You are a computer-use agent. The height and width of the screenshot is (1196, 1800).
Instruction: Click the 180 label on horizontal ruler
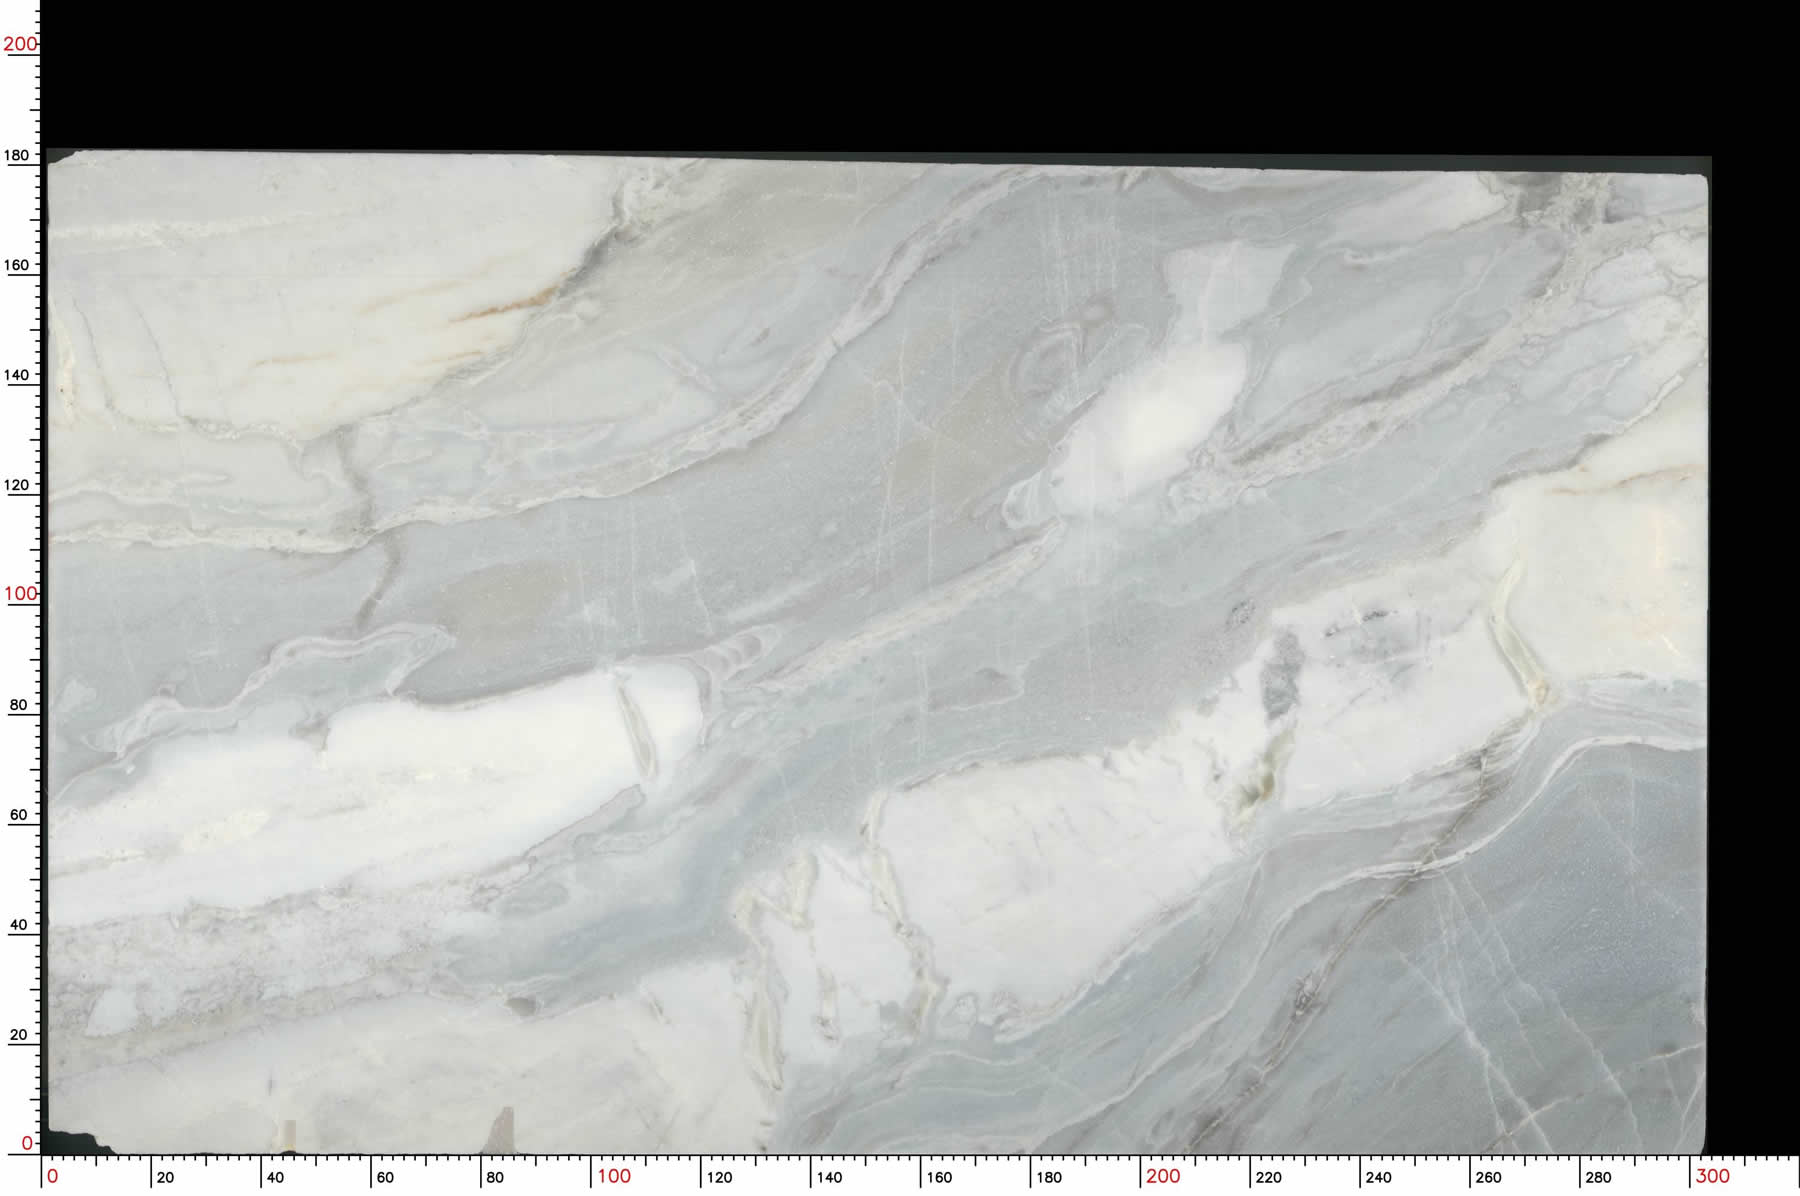(1049, 1178)
